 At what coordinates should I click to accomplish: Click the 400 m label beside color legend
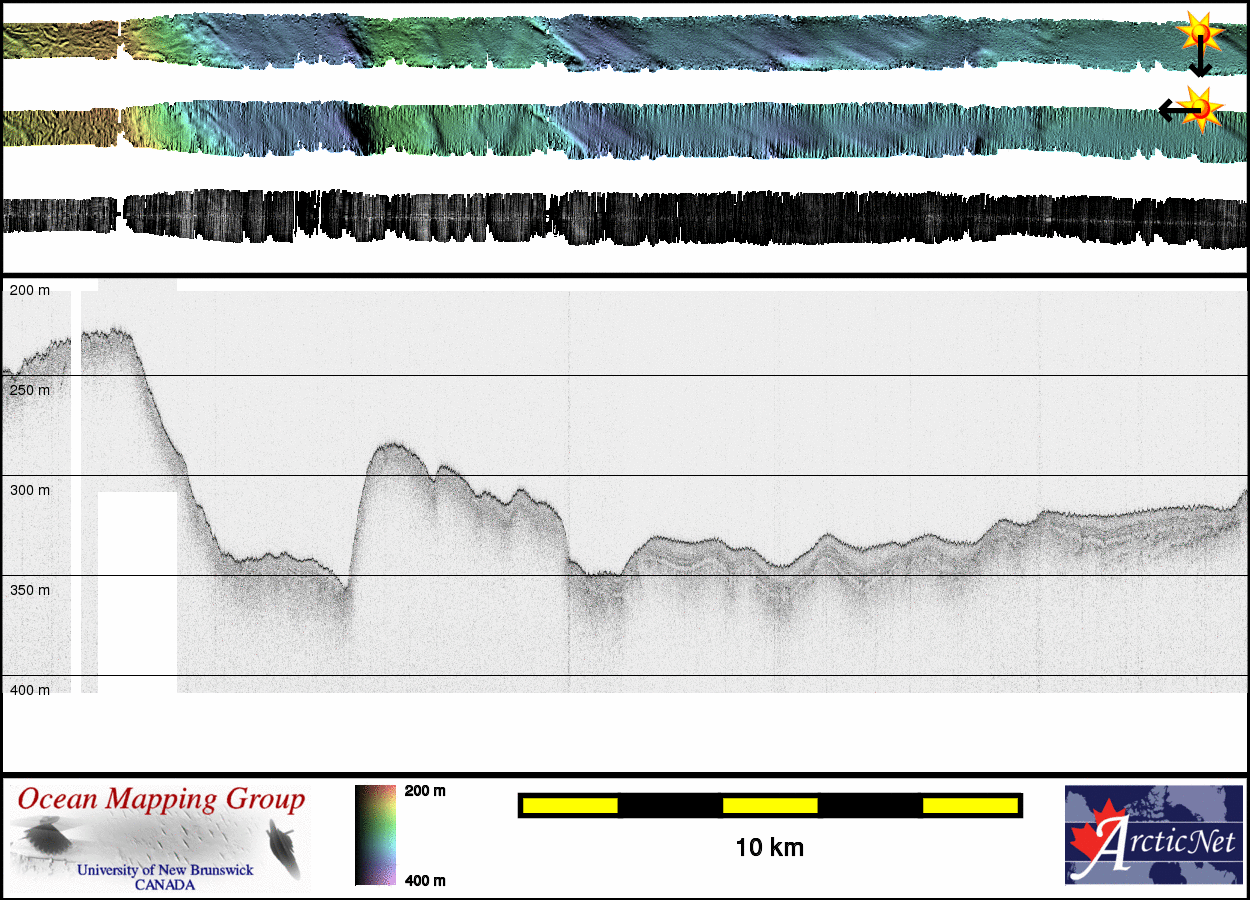tap(425, 880)
